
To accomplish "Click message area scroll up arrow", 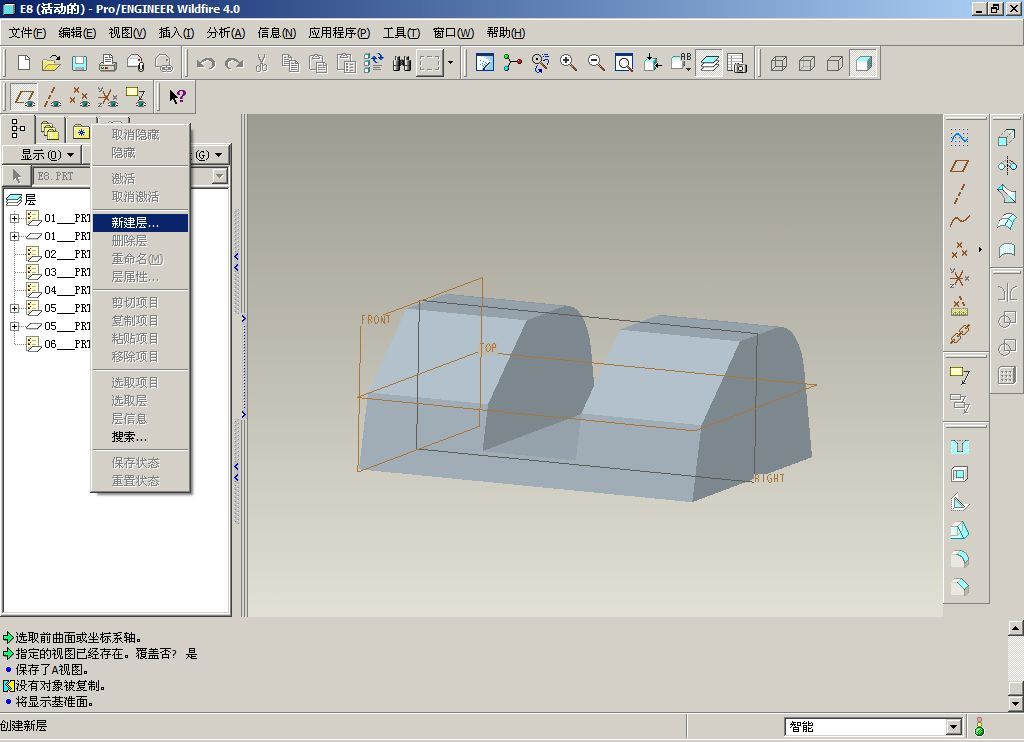I will pos(1016,628).
